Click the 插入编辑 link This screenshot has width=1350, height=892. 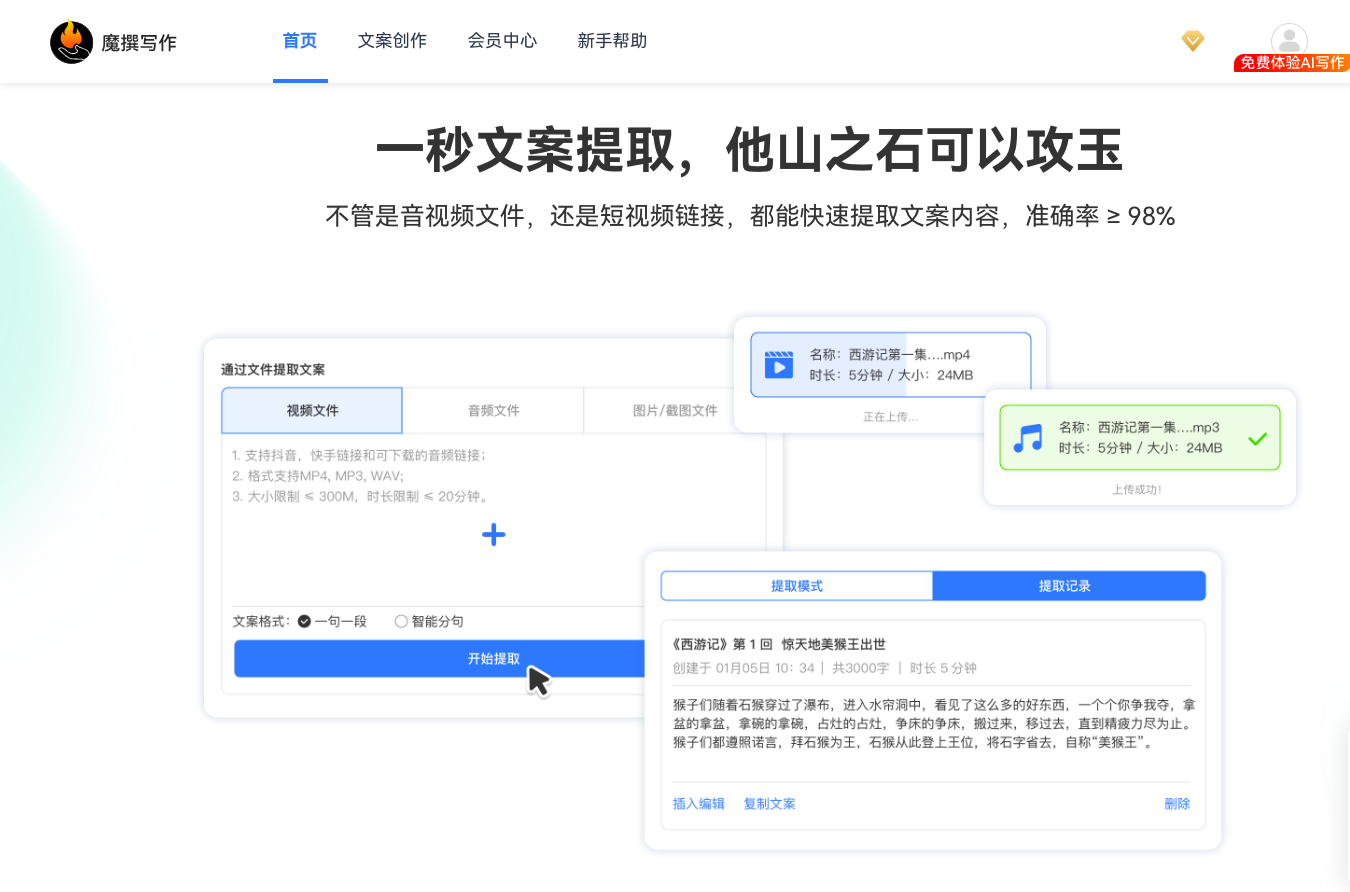tap(699, 804)
